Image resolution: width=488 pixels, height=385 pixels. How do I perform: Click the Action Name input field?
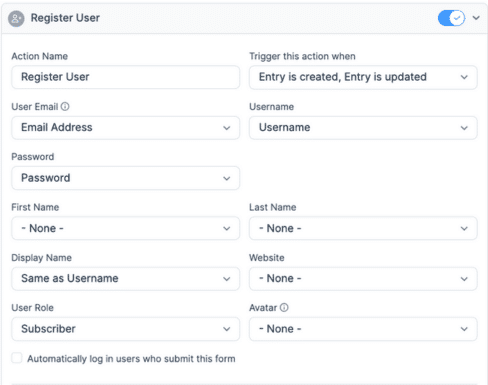[x=125, y=77]
